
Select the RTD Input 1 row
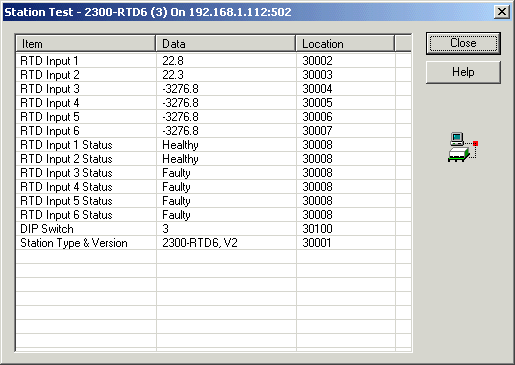pos(213,61)
